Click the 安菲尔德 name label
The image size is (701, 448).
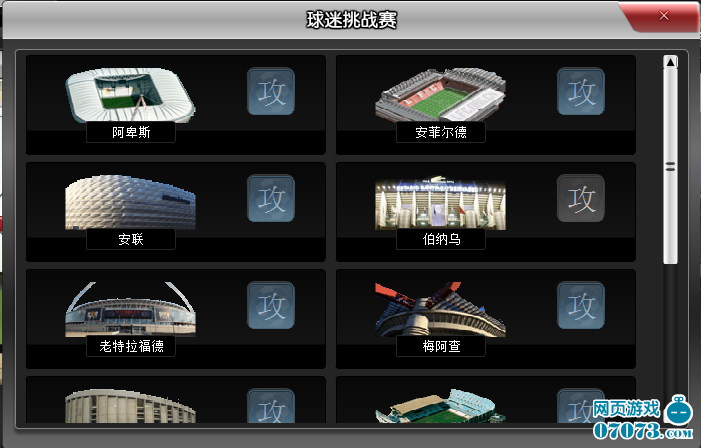441,132
